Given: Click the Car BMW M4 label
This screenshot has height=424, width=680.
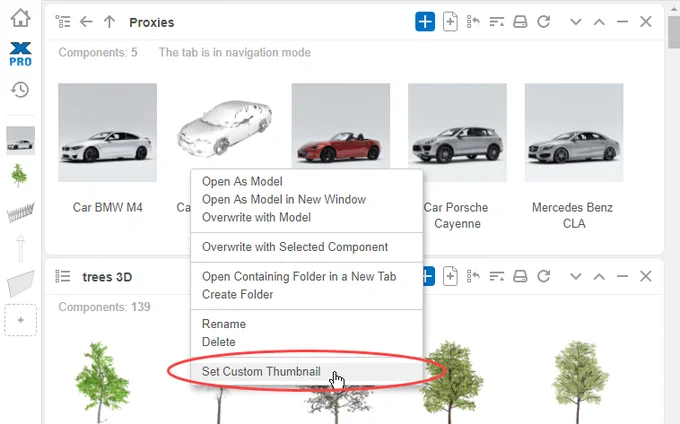Looking at the screenshot, I should click(108, 207).
